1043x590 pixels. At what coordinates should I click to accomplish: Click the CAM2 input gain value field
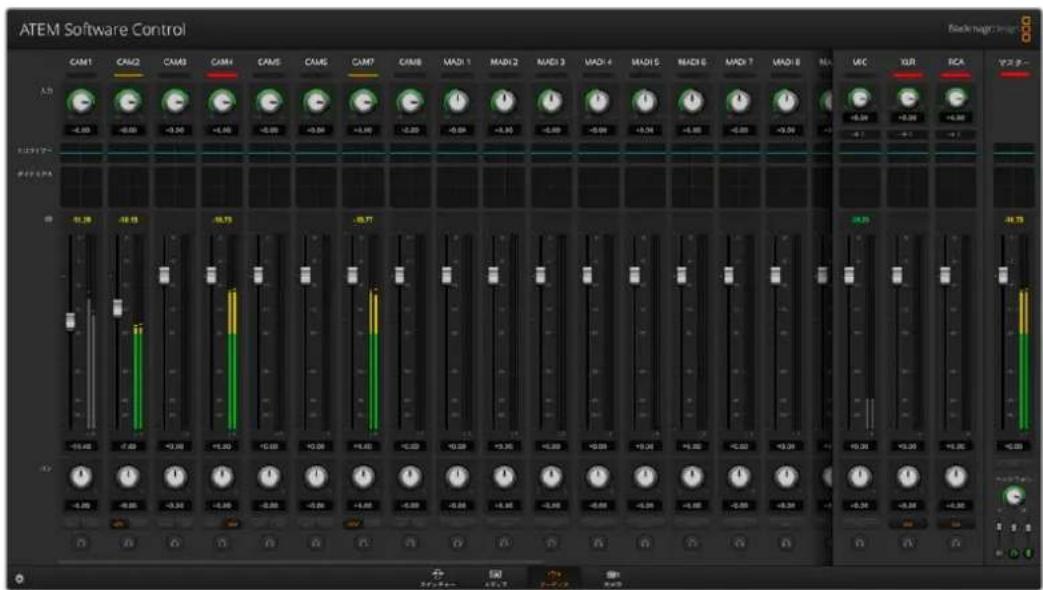pyautogui.click(x=128, y=130)
